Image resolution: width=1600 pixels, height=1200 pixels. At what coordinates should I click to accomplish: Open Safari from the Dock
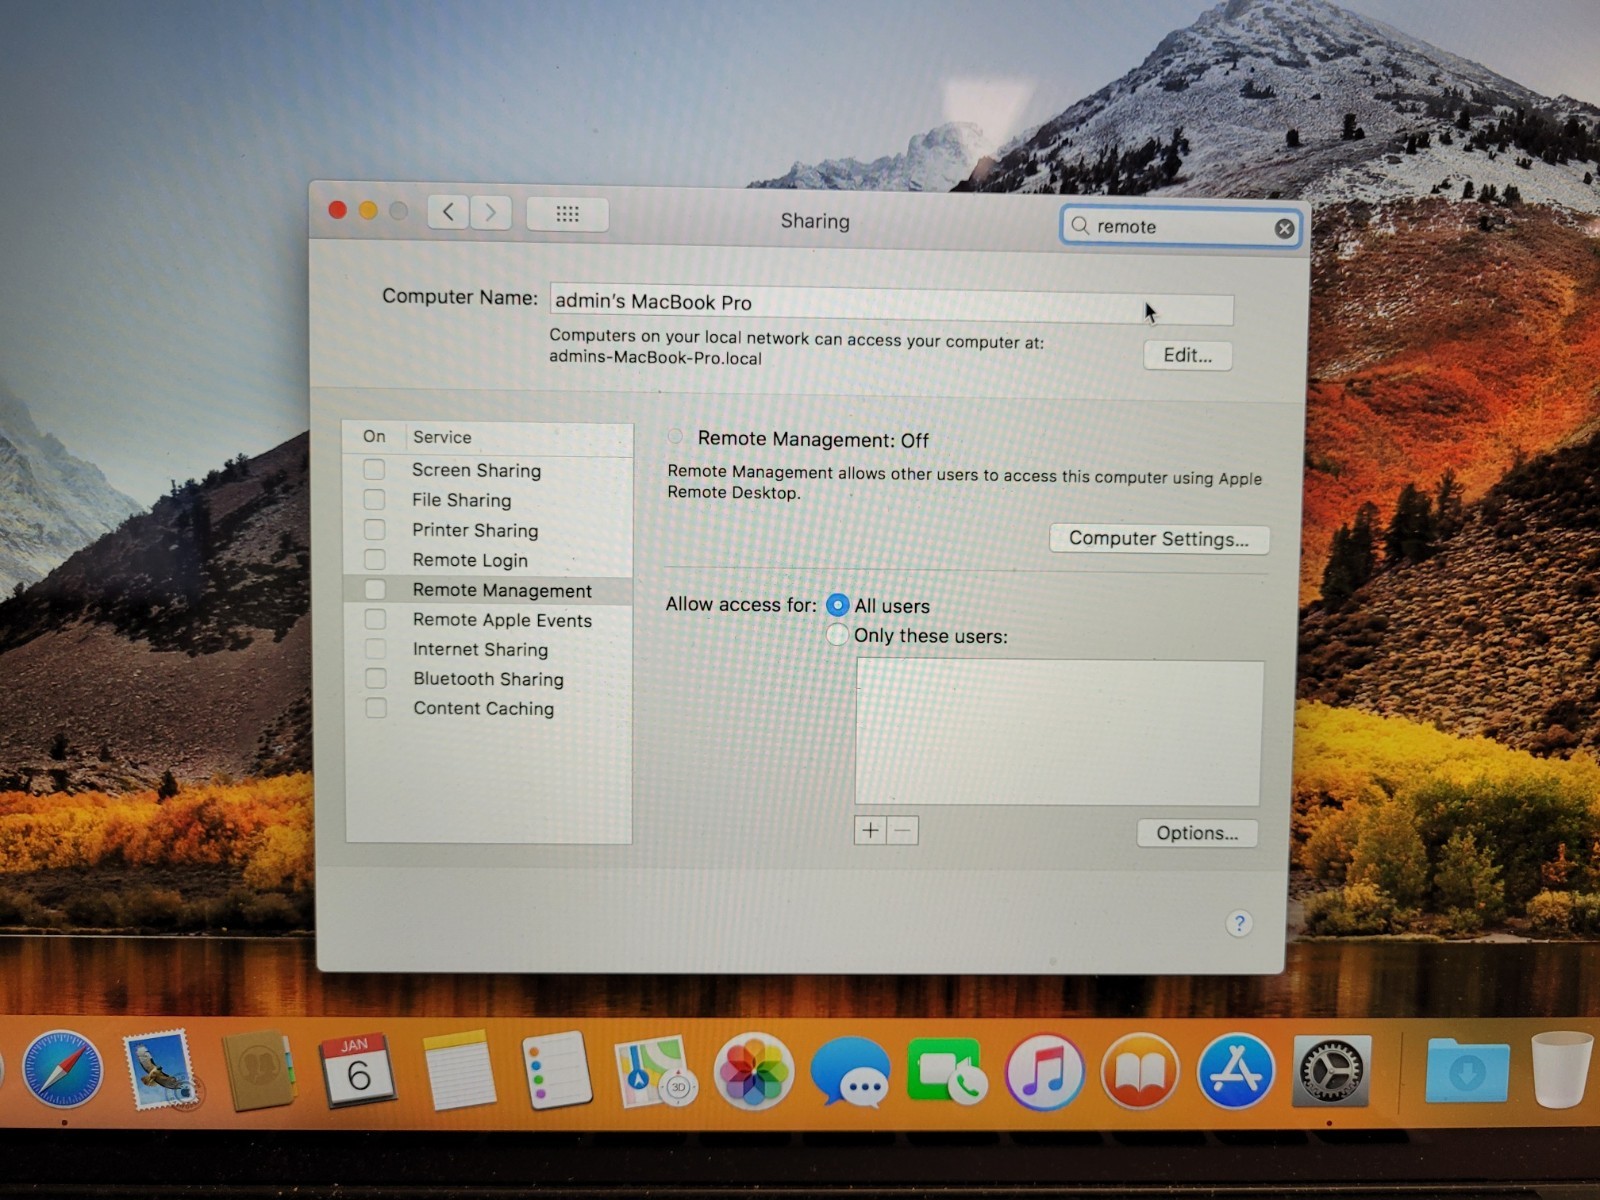62,1071
